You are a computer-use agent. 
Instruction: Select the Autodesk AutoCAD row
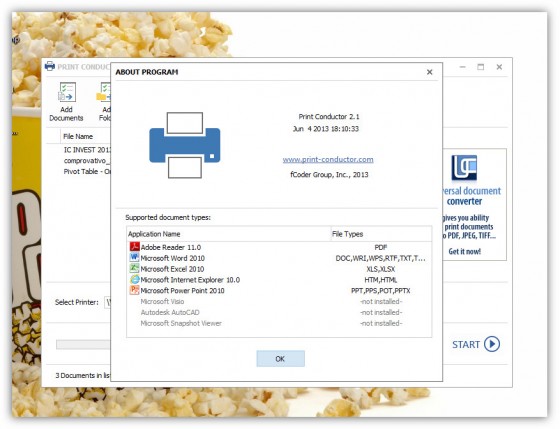(x=279, y=312)
